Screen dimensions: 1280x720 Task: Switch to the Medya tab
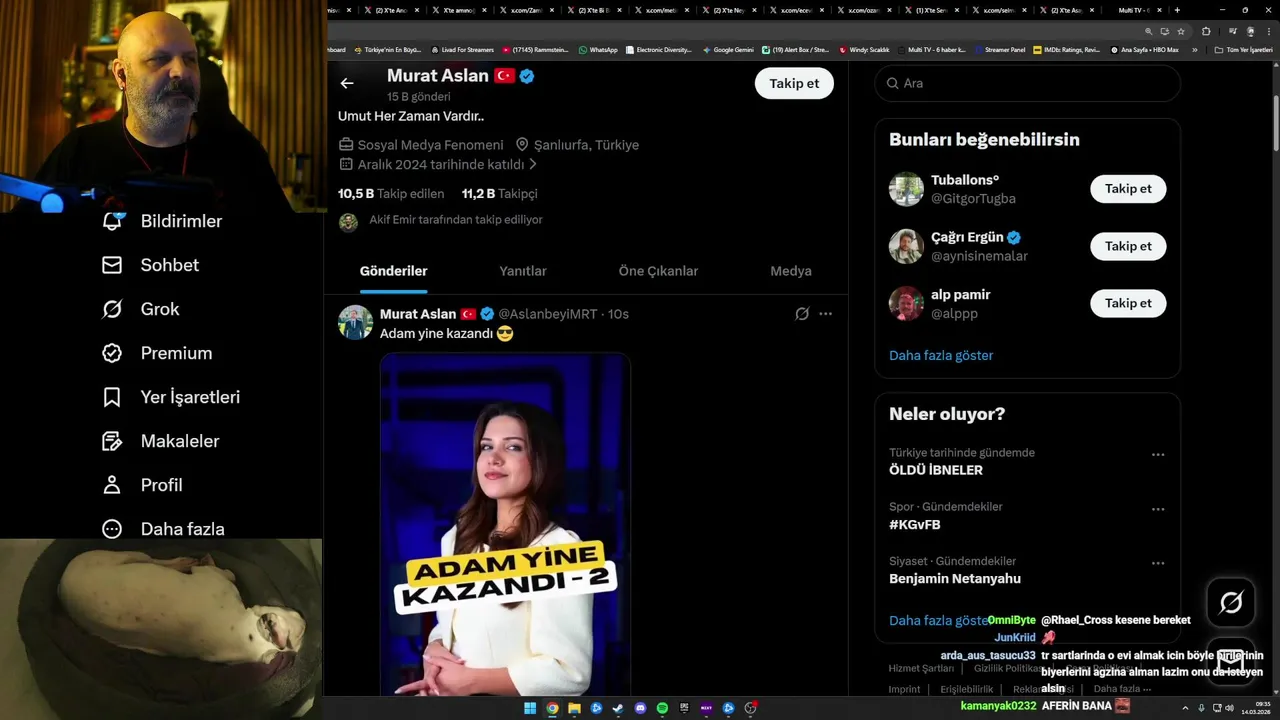(x=791, y=271)
